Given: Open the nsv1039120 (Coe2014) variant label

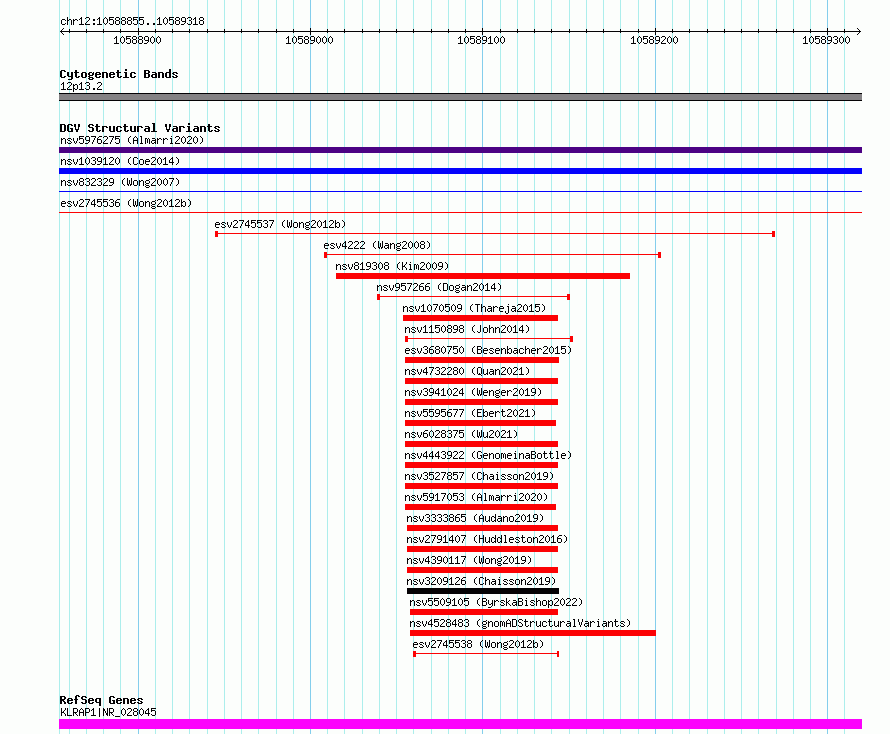Looking at the screenshot, I should tap(120, 161).
